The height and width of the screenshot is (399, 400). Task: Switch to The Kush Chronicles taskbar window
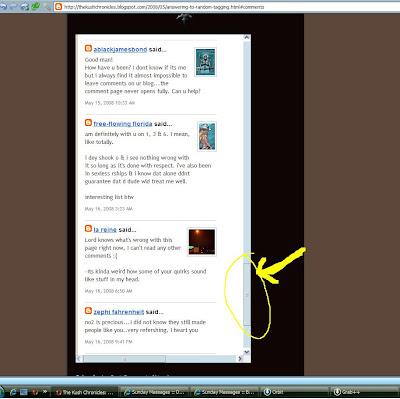pyautogui.click(x=85, y=392)
